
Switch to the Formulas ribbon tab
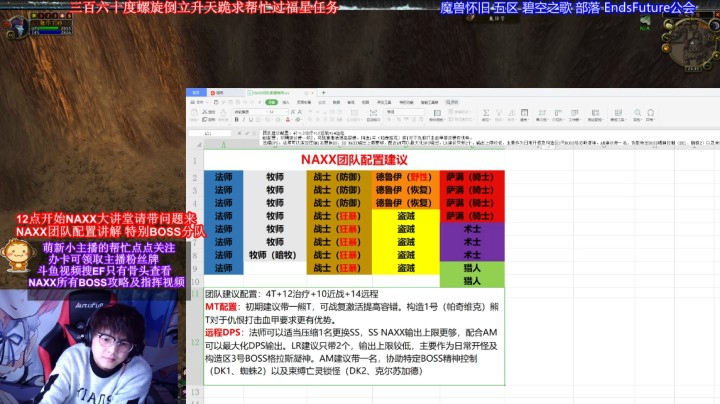click(322, 102)
